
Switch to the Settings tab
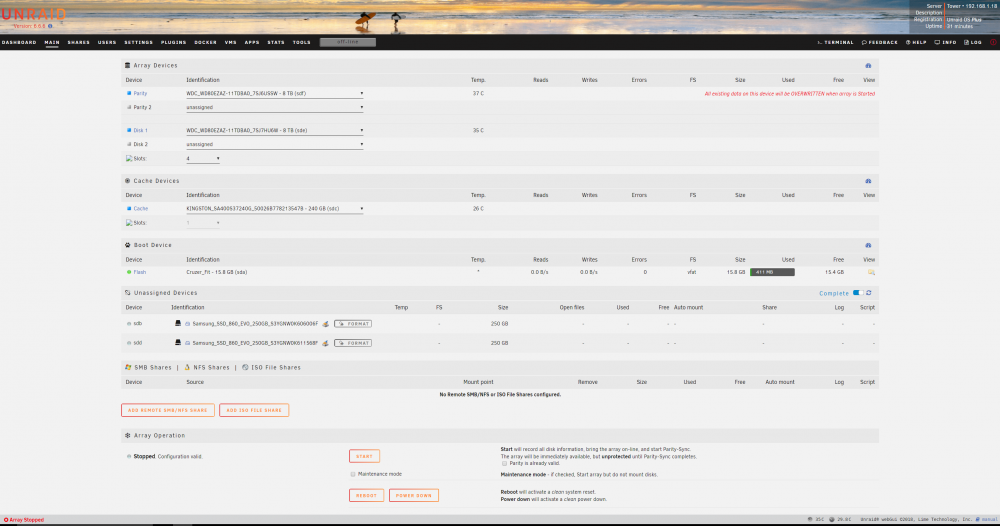click(138, 43)
